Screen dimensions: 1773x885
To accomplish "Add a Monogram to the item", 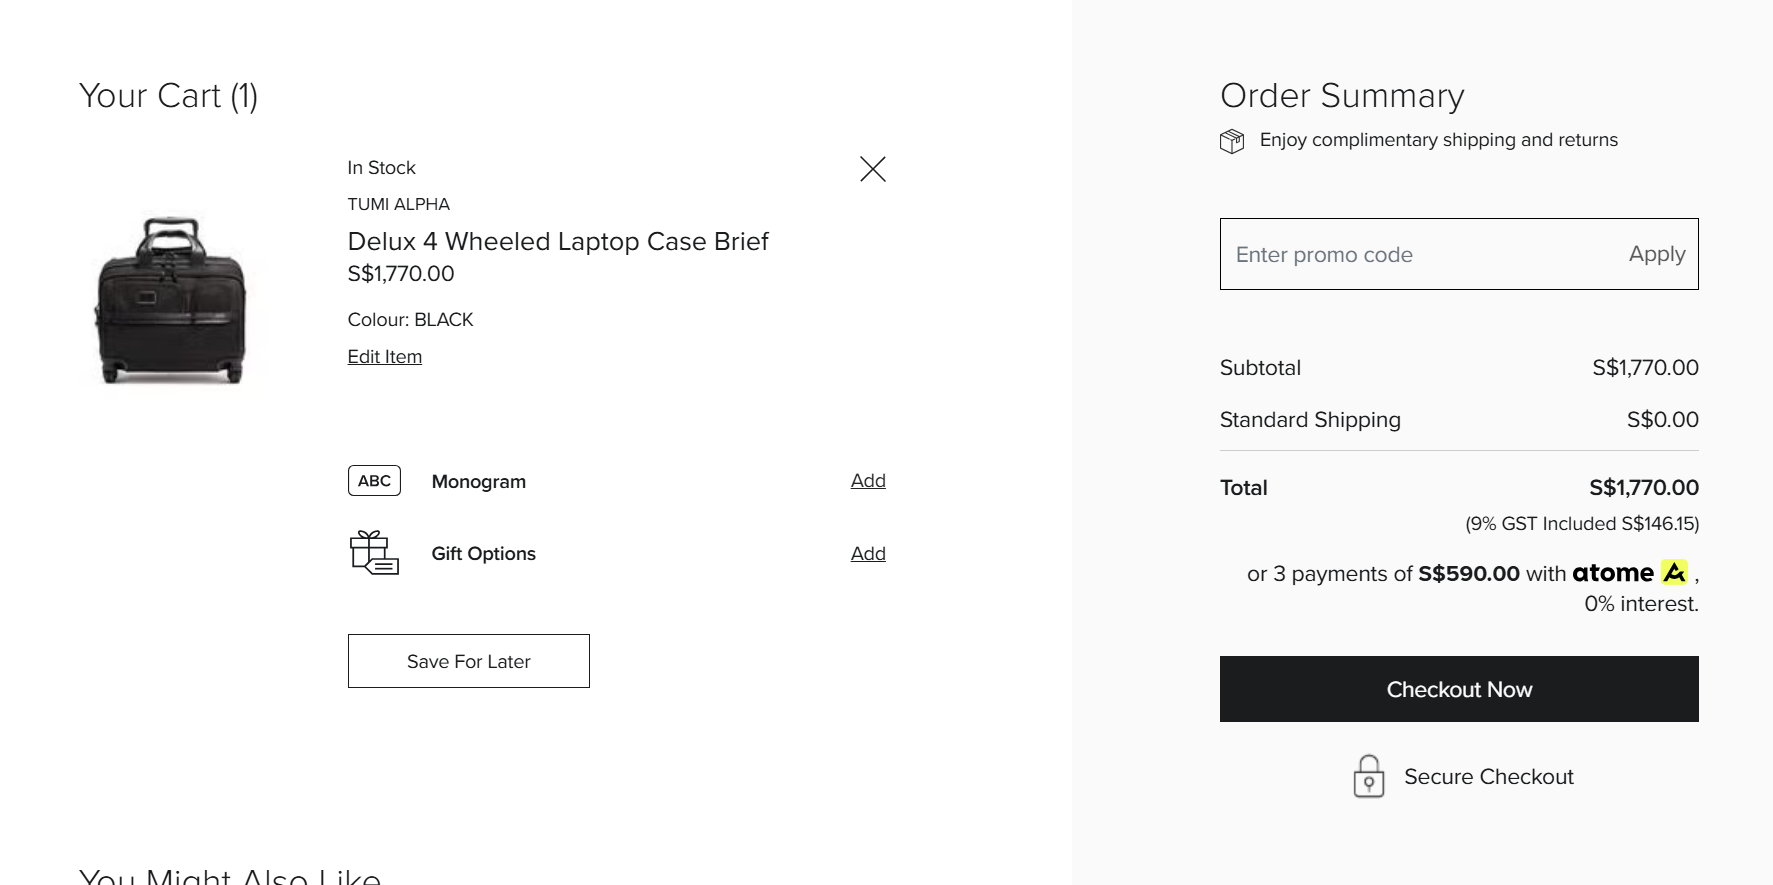I will point(868,481).
